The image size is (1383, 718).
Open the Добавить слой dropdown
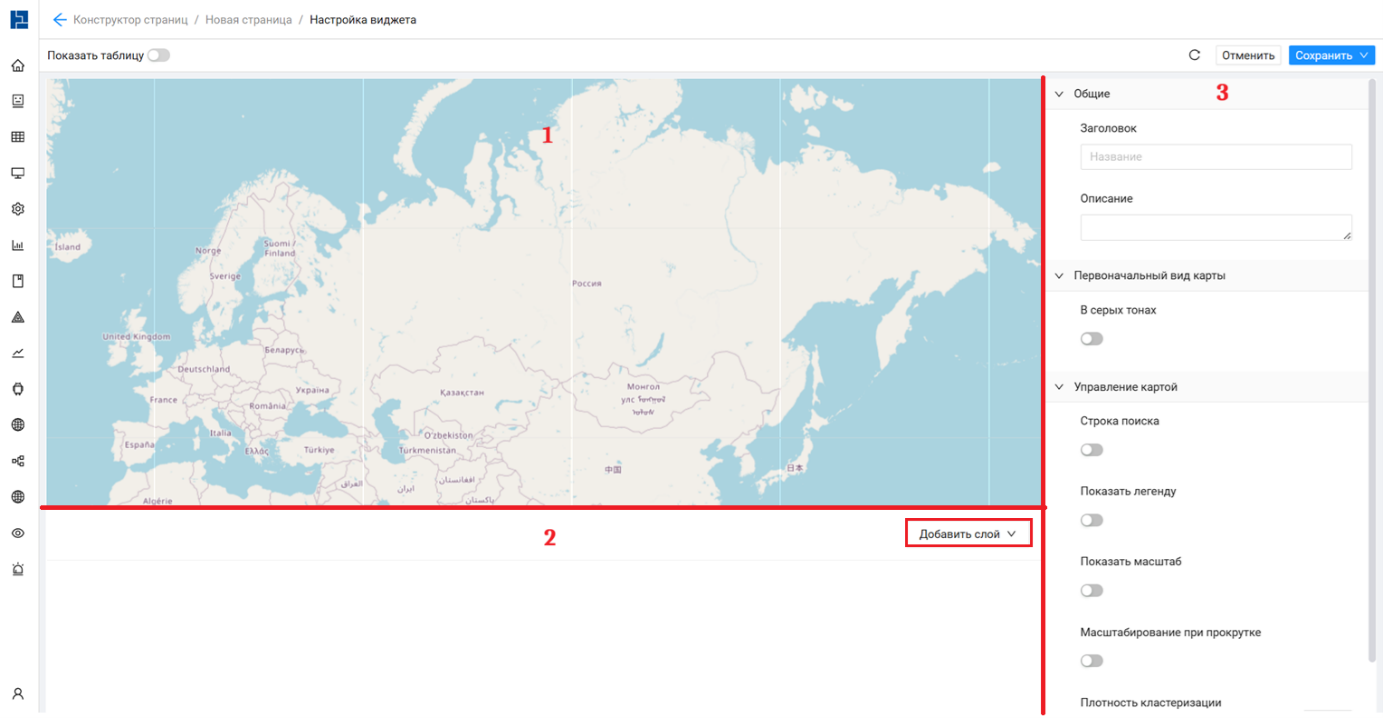(x=967, y=534)
